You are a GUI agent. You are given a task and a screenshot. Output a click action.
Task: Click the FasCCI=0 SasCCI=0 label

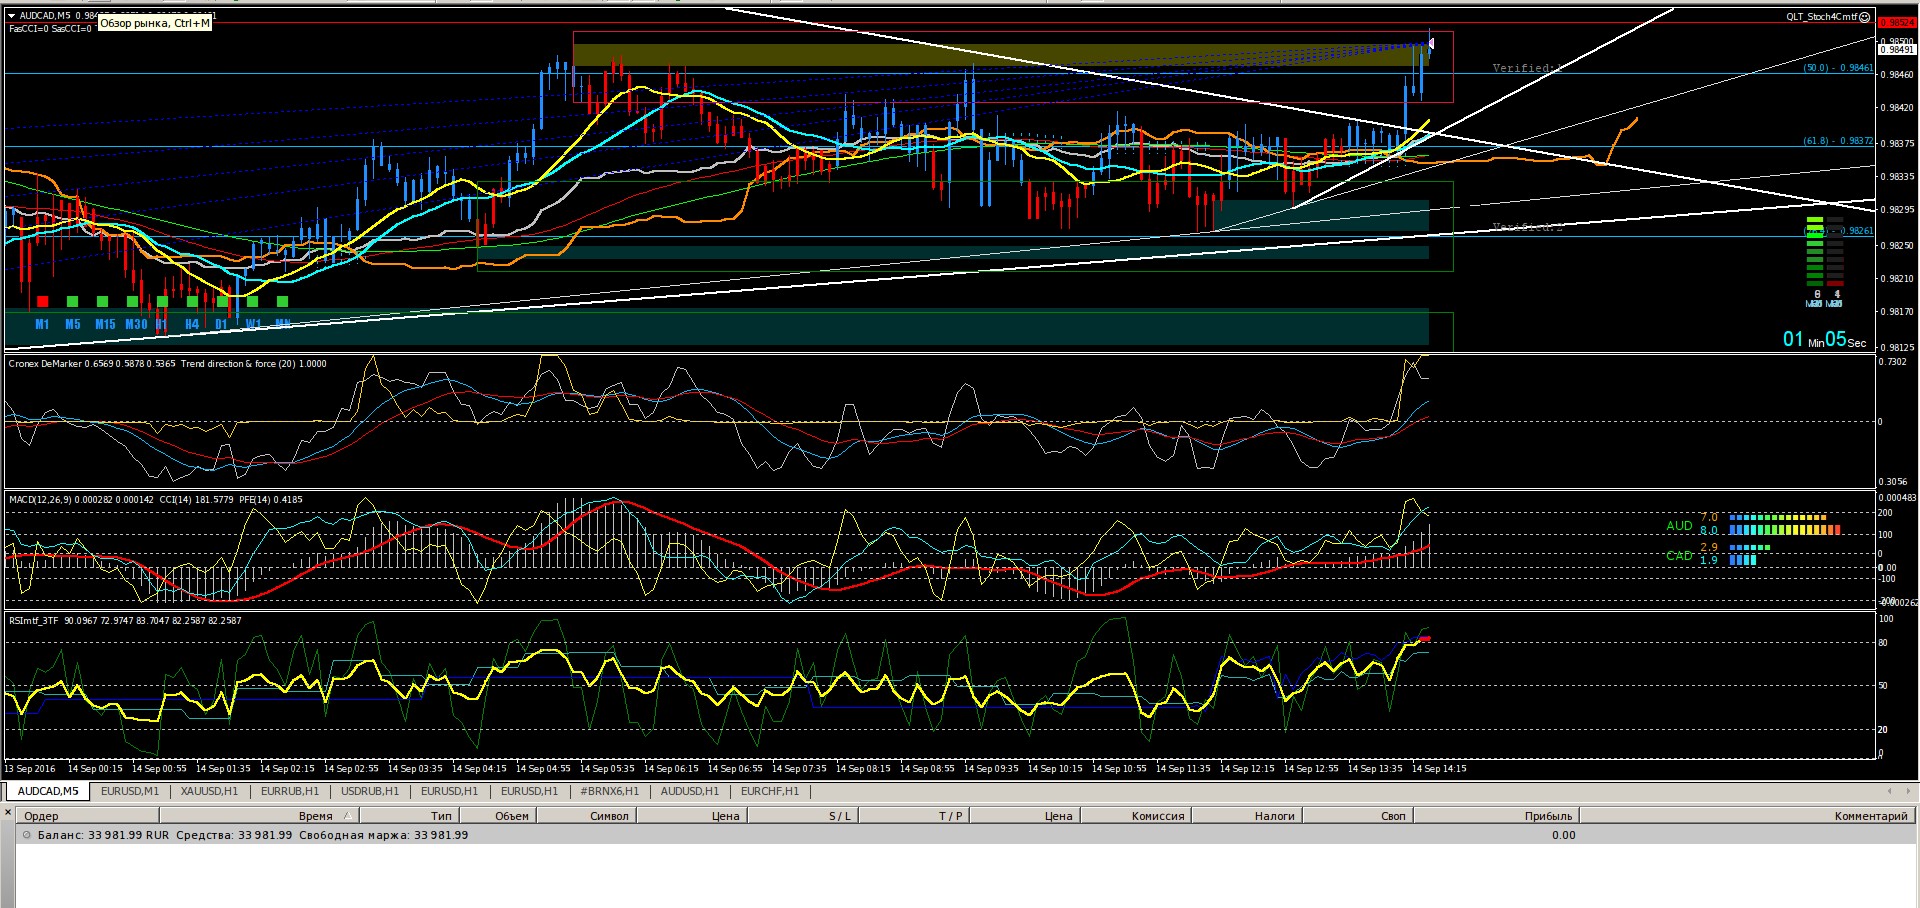(50, 28)
